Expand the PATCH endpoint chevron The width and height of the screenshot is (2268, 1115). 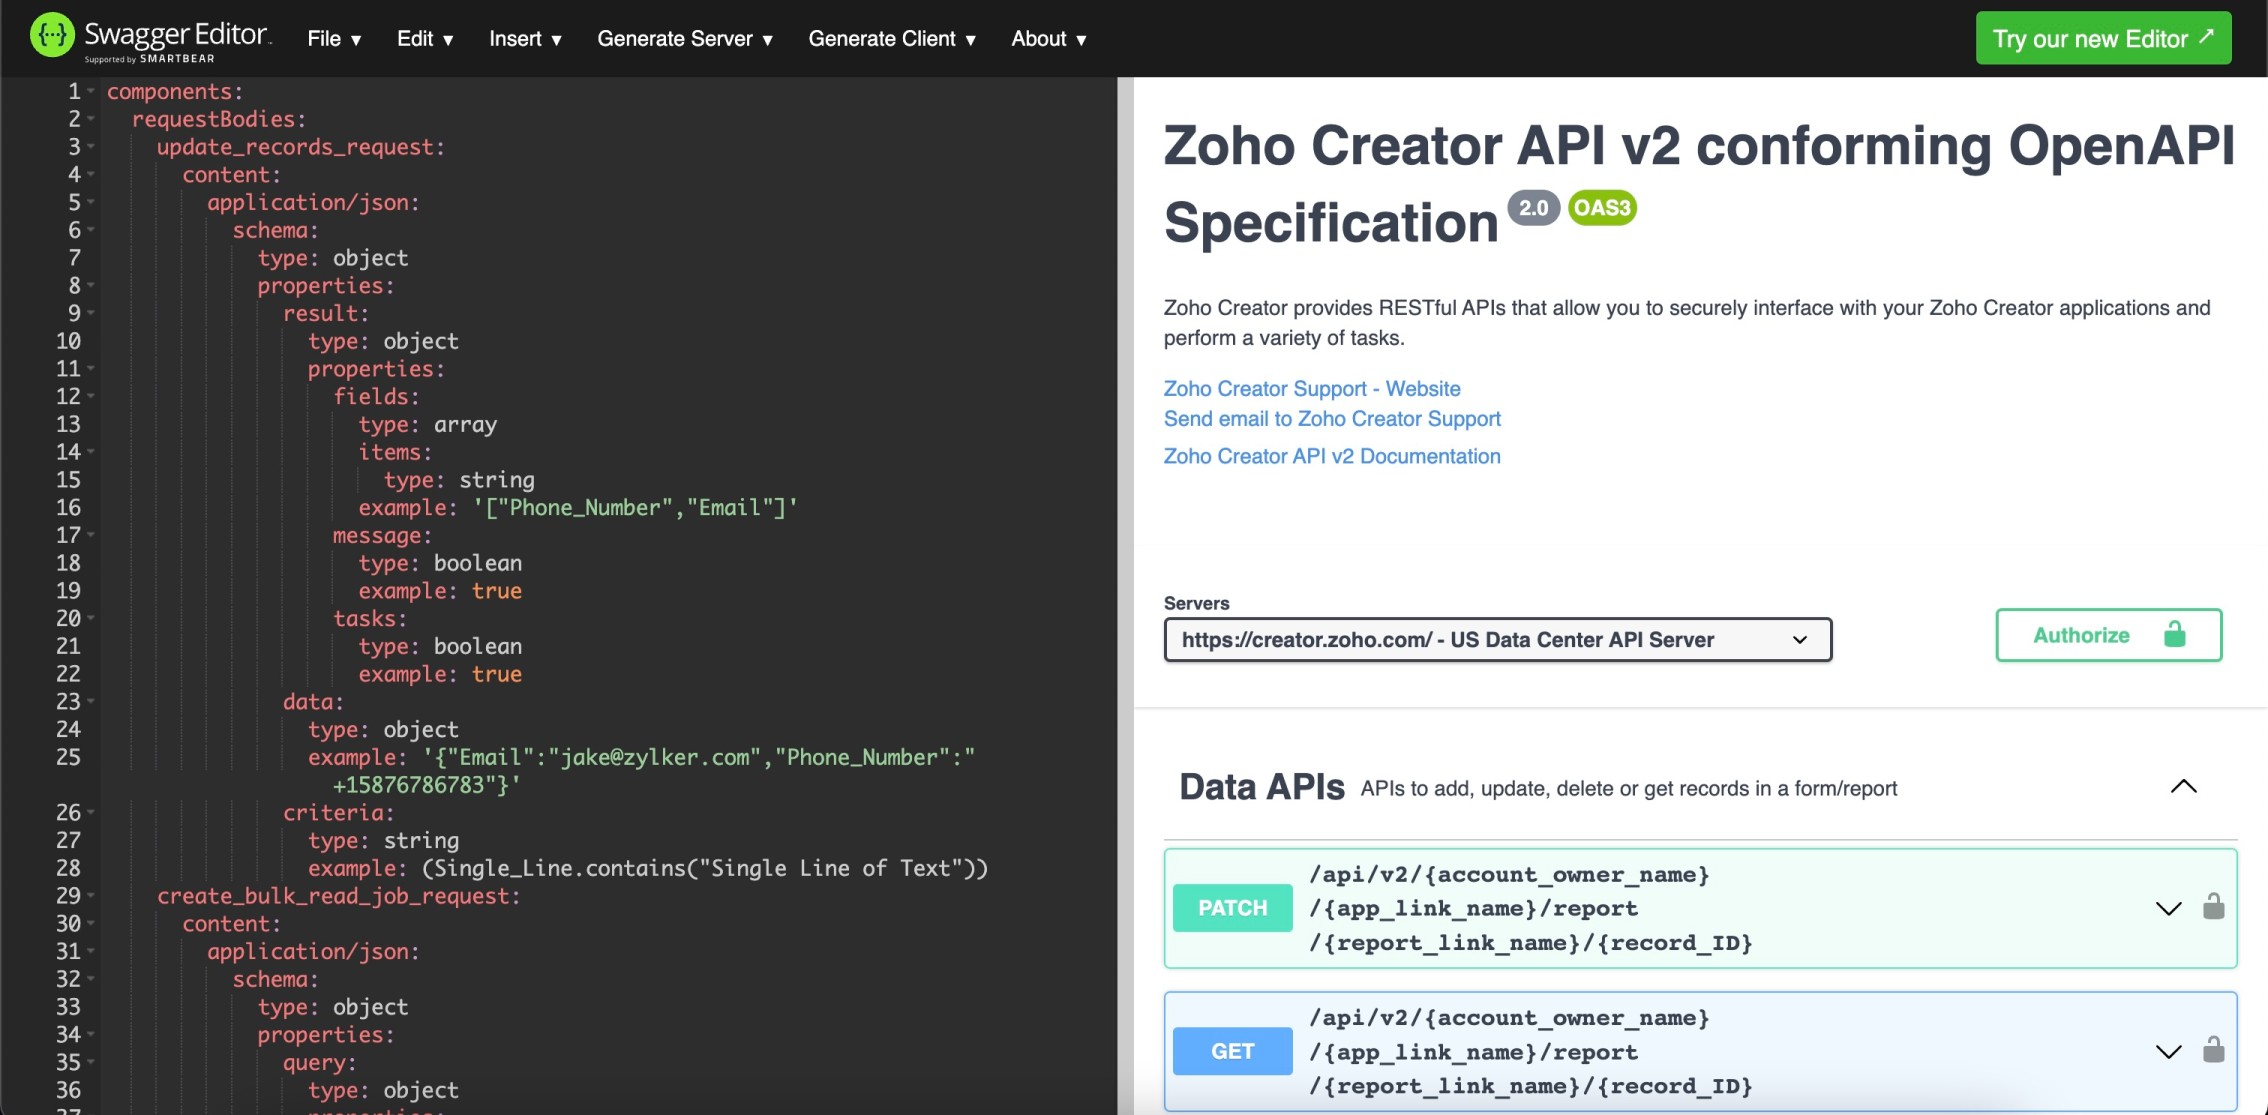tap(2168, 908)
